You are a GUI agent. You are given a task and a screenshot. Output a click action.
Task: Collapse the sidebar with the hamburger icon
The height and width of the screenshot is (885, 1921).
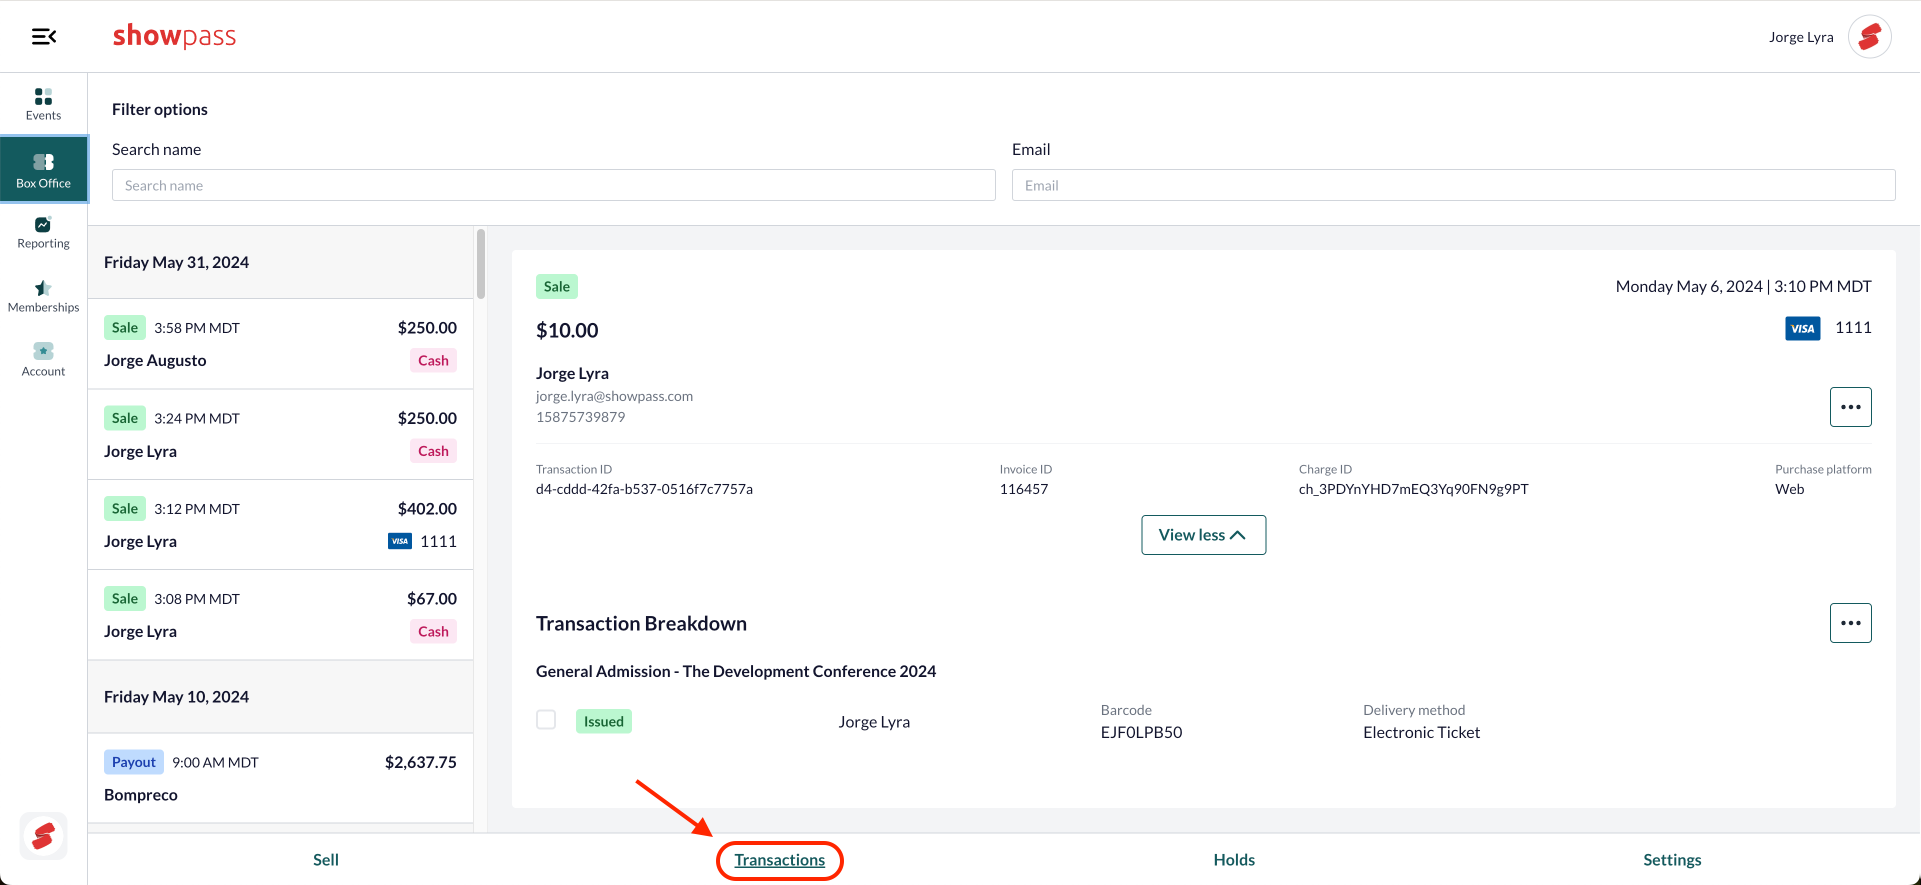[44, 37]
